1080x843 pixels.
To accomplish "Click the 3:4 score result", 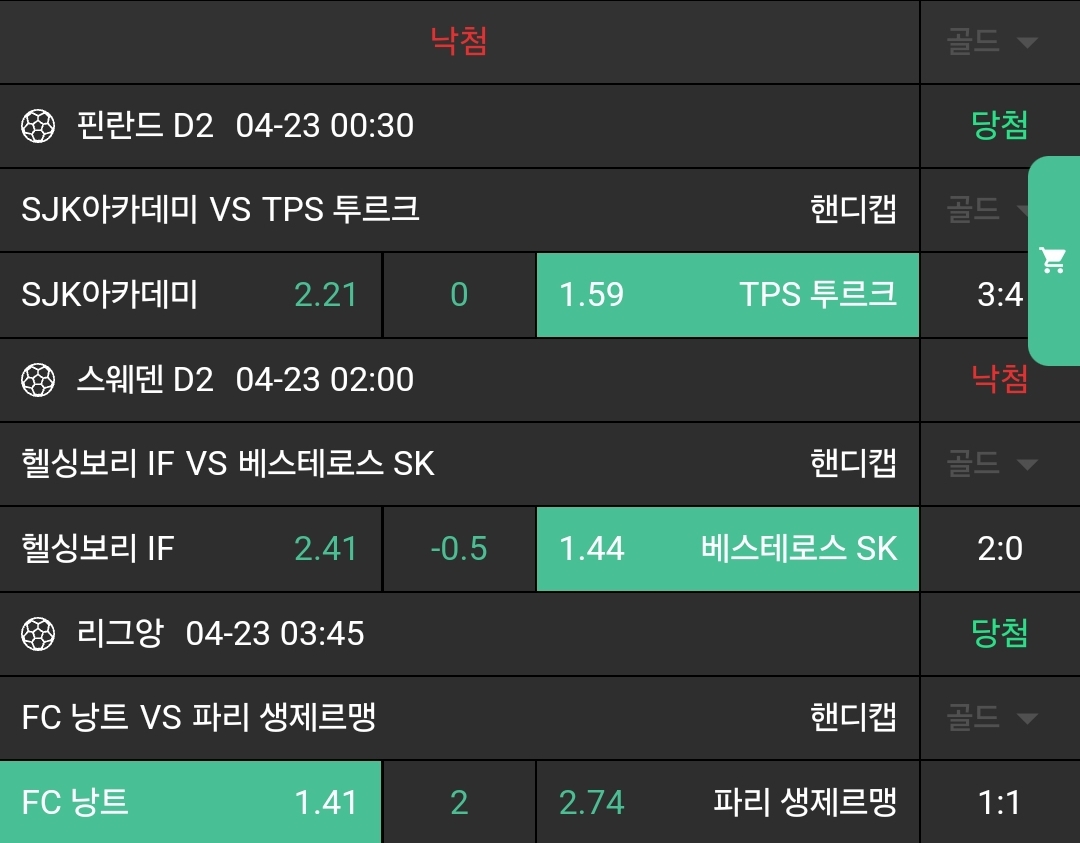I will pyautogui.click(x=999, y=295).
